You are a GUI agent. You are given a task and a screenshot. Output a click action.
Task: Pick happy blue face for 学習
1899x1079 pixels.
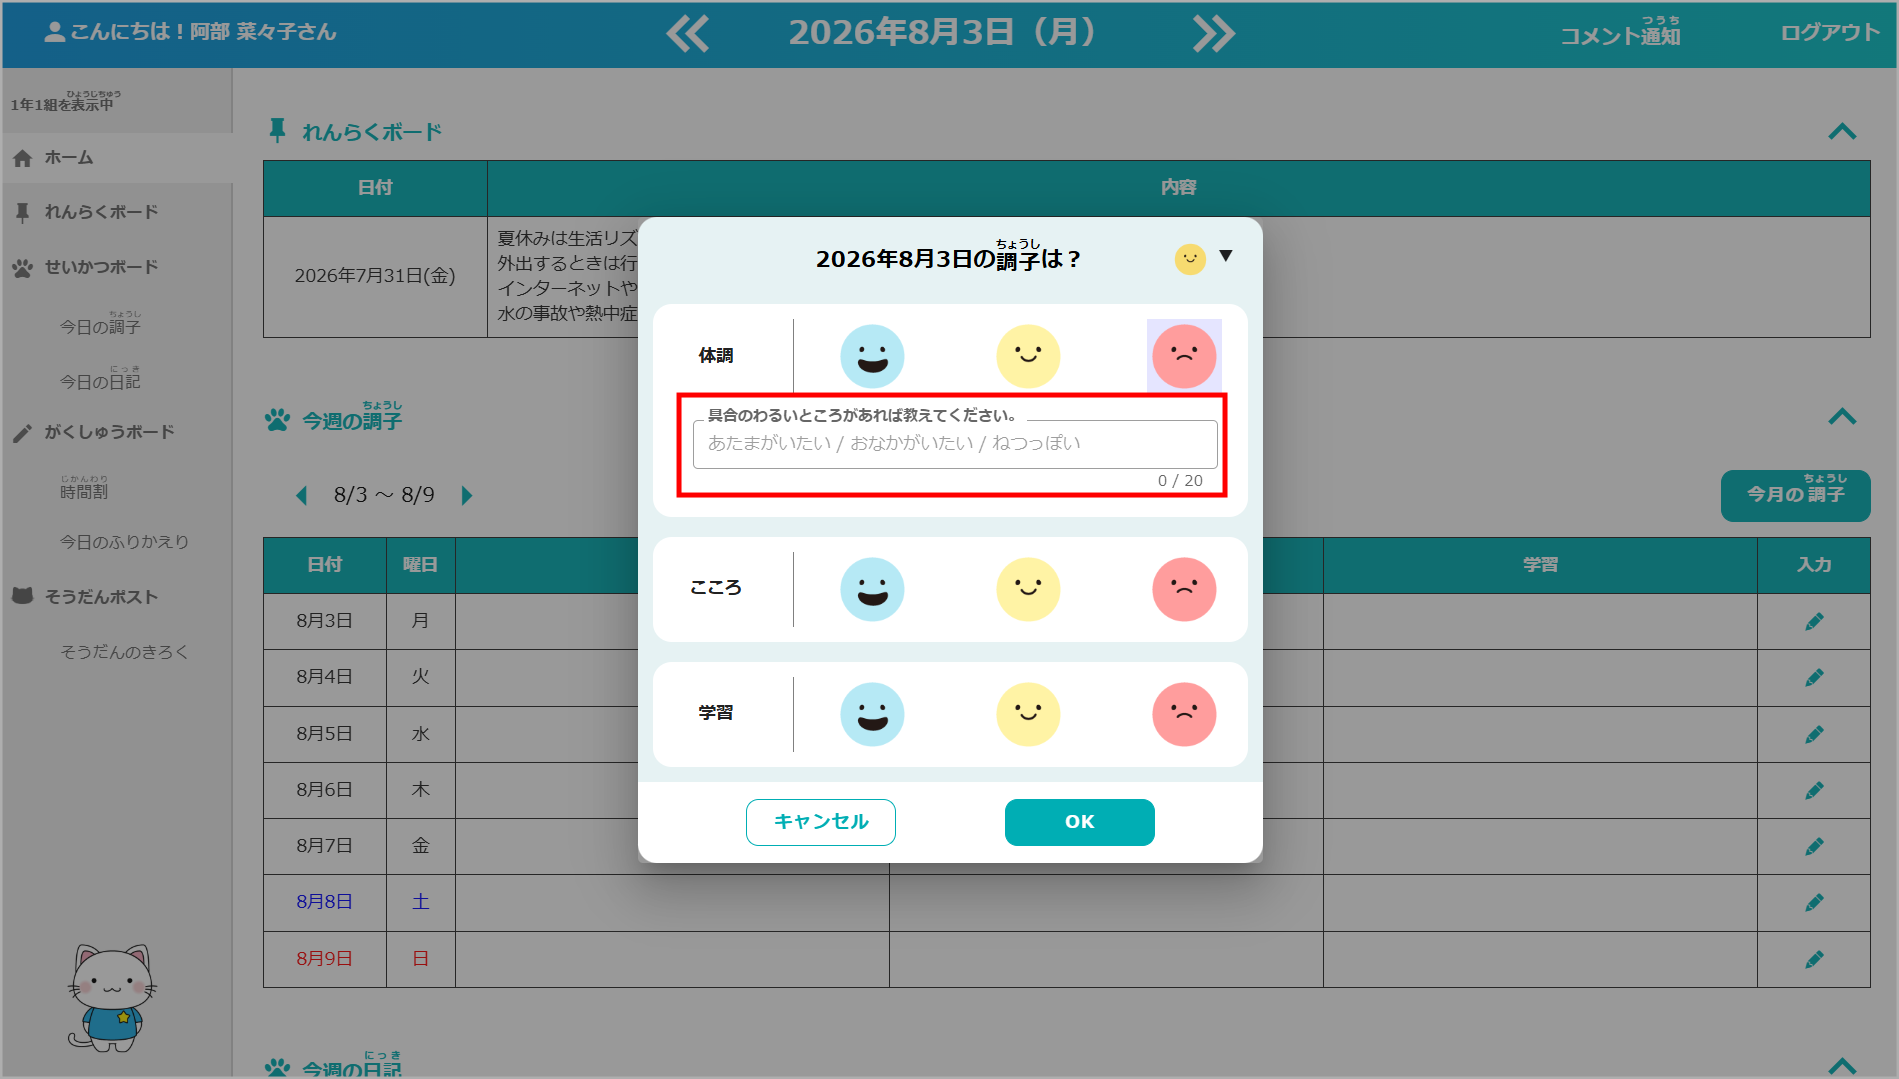(872, 714)
